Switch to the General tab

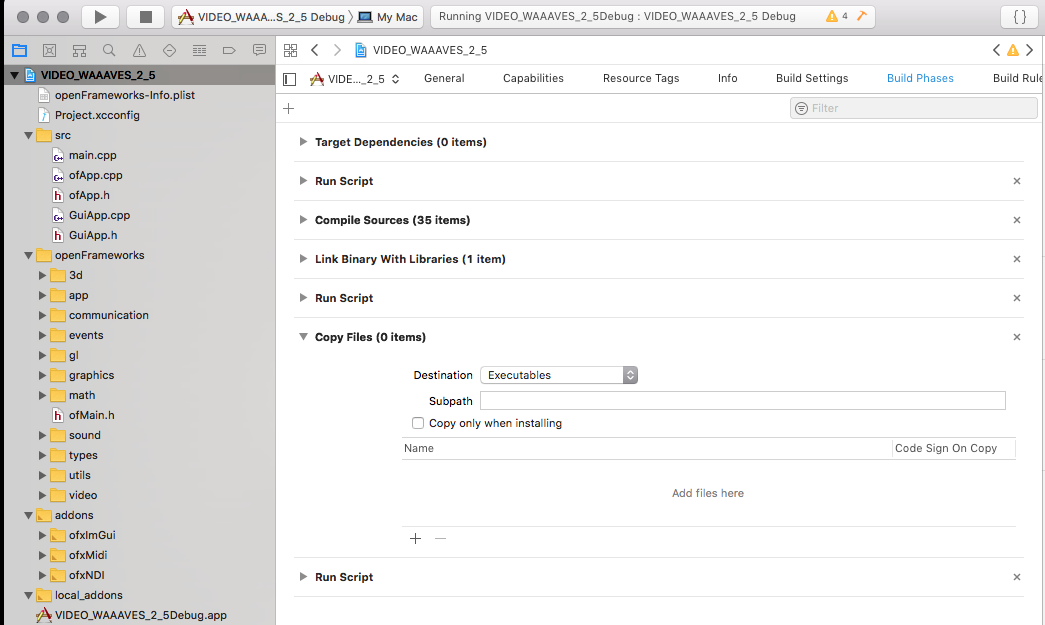(444, 79)
